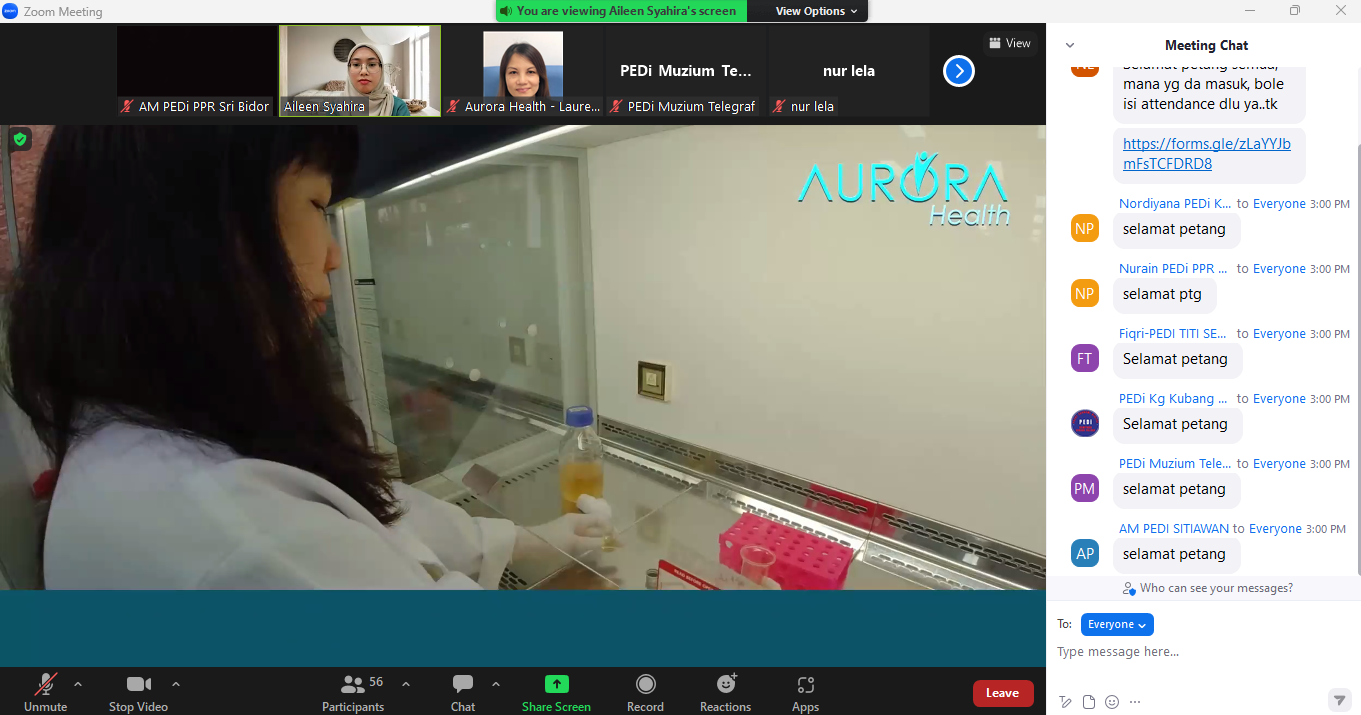Screen dimensions: 1361x715
Task: Select AM PEDi PPR Sri Bidor thumbnail
Action: point(196,71)
